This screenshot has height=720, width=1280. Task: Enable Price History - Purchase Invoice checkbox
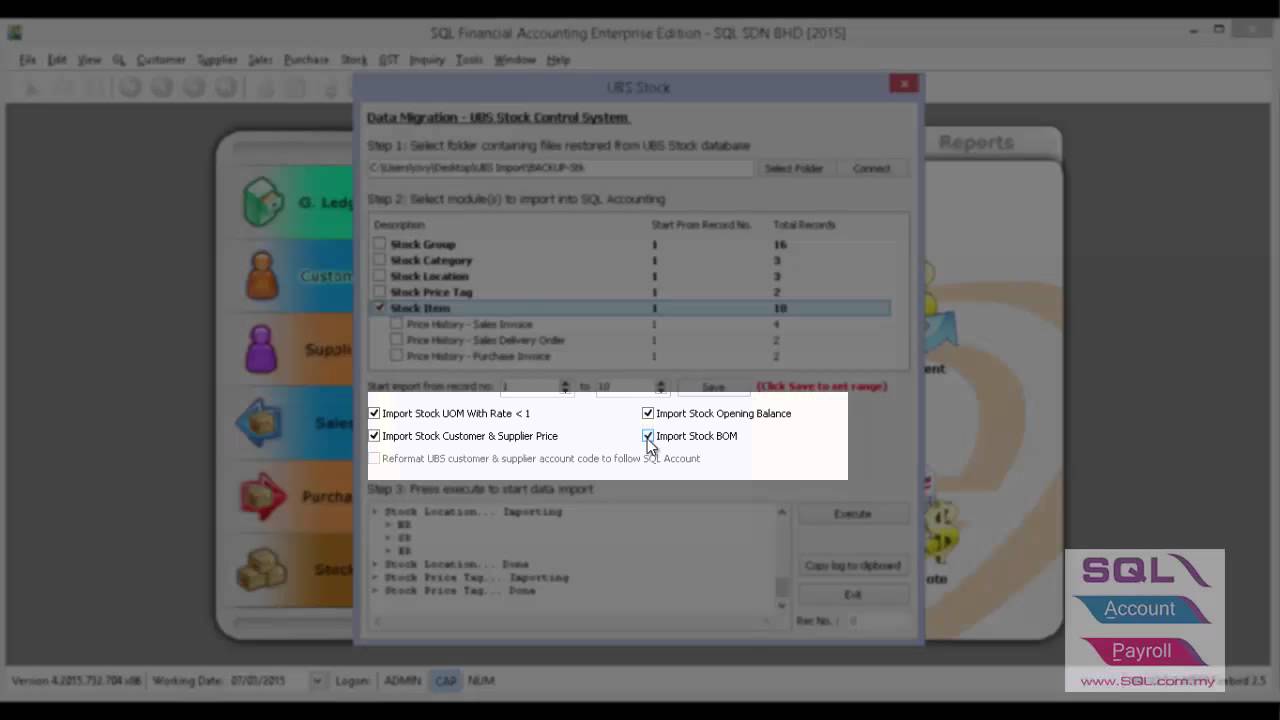click(397, 356)
